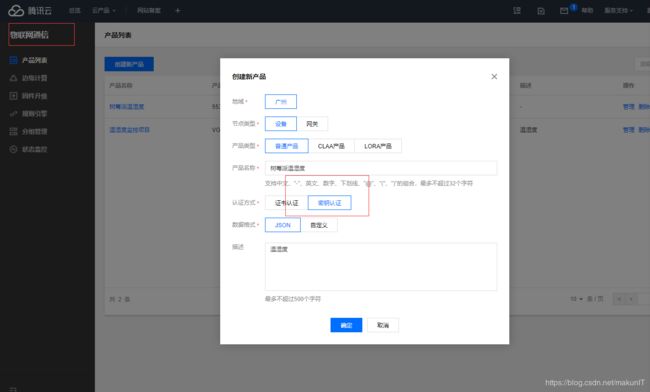This screenshot has width=650, height=392.
Task: Select 密钥认证 authentication method
Action: (x=330, y=203)
